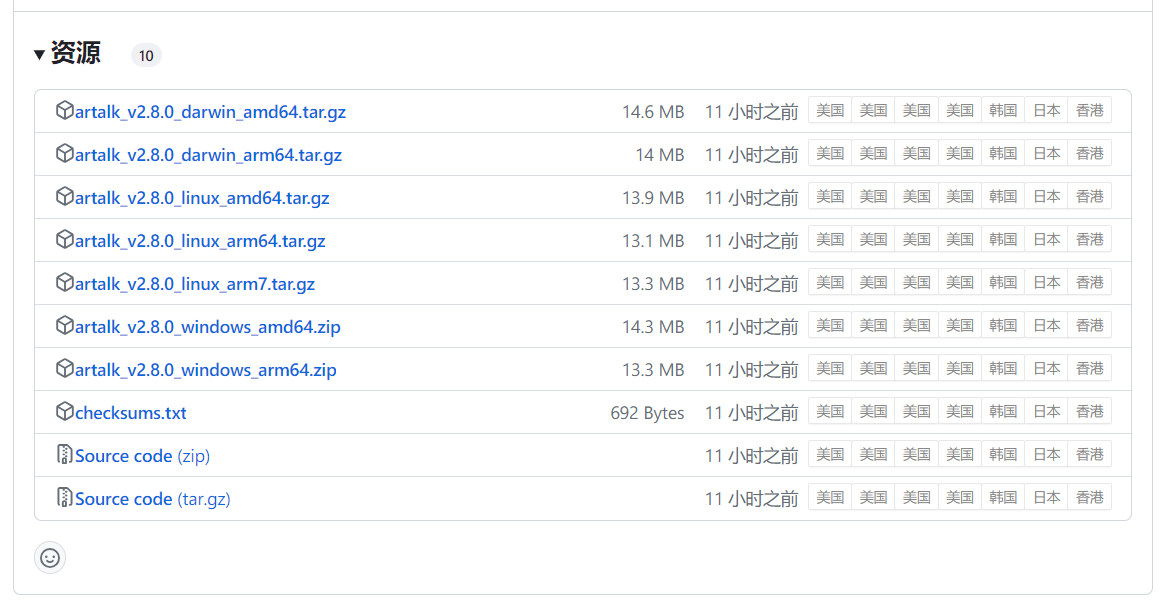Click zip file icon beside Source code (zip)
This screenshot has width=1163, height=609.
[64, 455]
